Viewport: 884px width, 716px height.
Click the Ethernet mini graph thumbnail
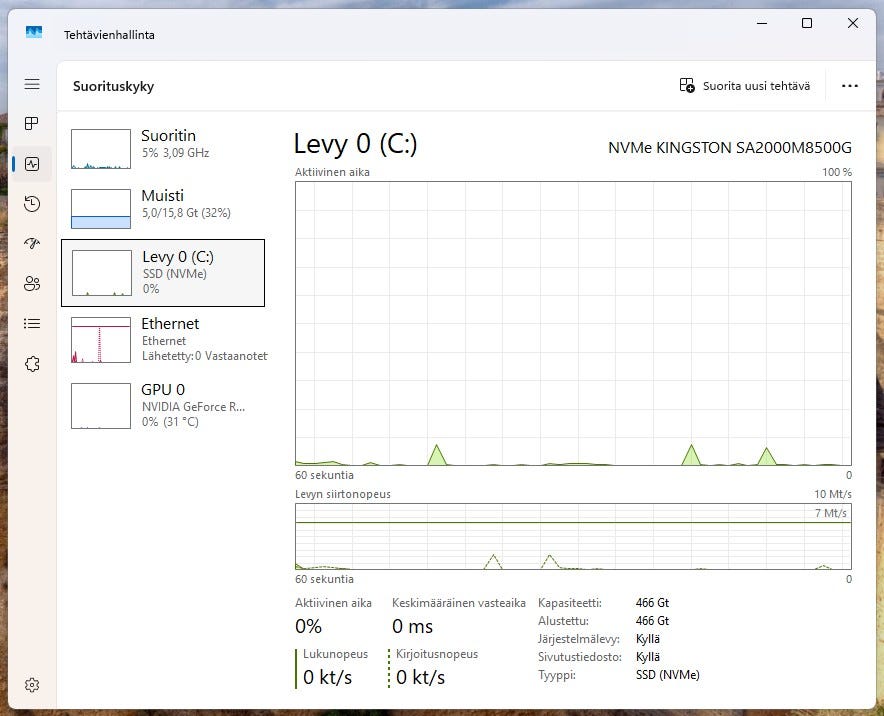101,340
